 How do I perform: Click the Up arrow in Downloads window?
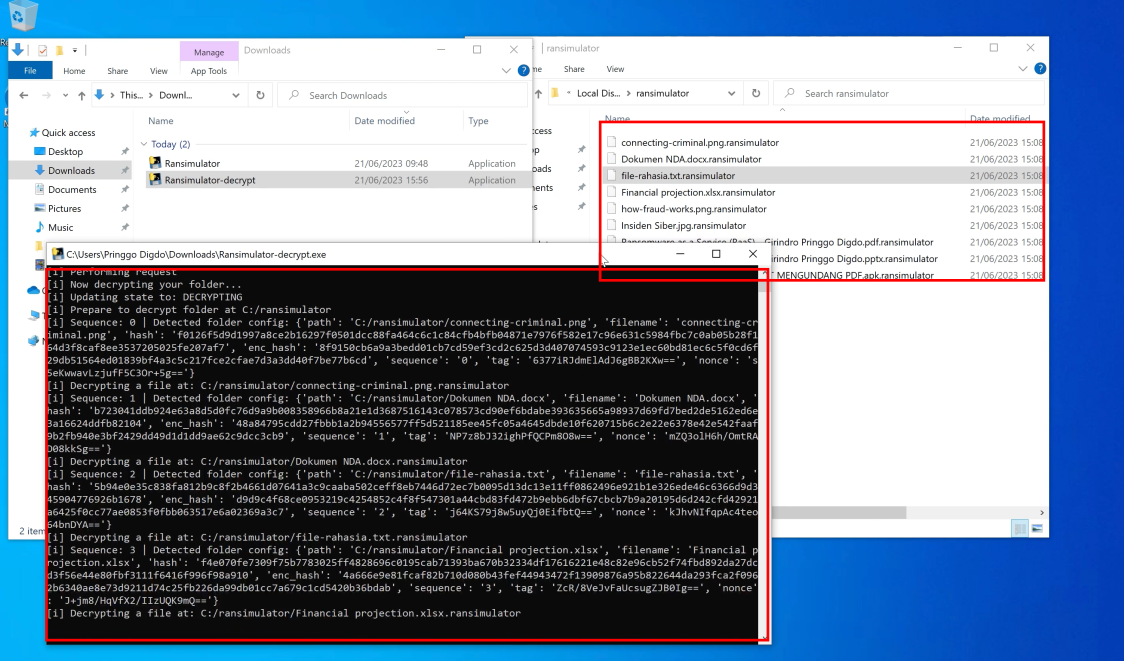coord(82,95)
